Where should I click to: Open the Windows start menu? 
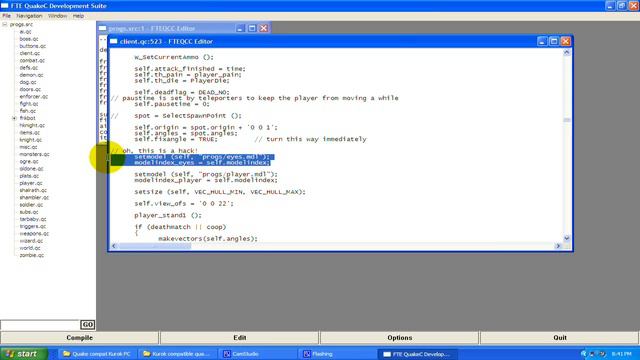(x=23, y=353)
